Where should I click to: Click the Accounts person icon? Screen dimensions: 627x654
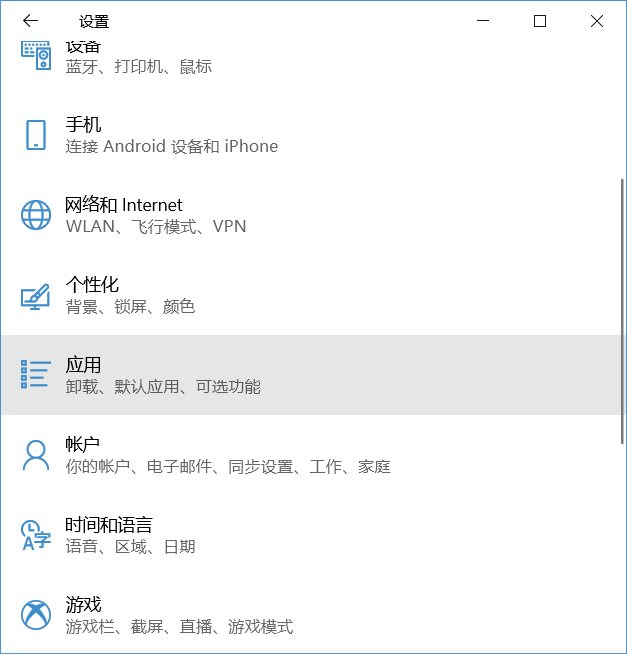36,455
